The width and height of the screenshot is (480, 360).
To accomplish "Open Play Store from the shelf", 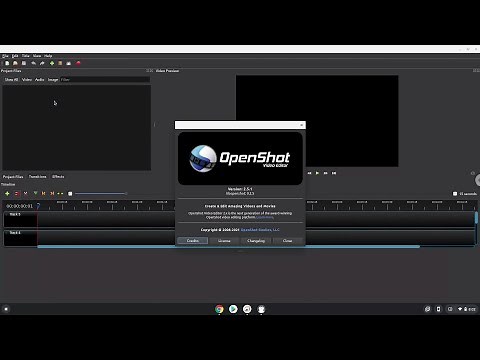I will (233, 309).
